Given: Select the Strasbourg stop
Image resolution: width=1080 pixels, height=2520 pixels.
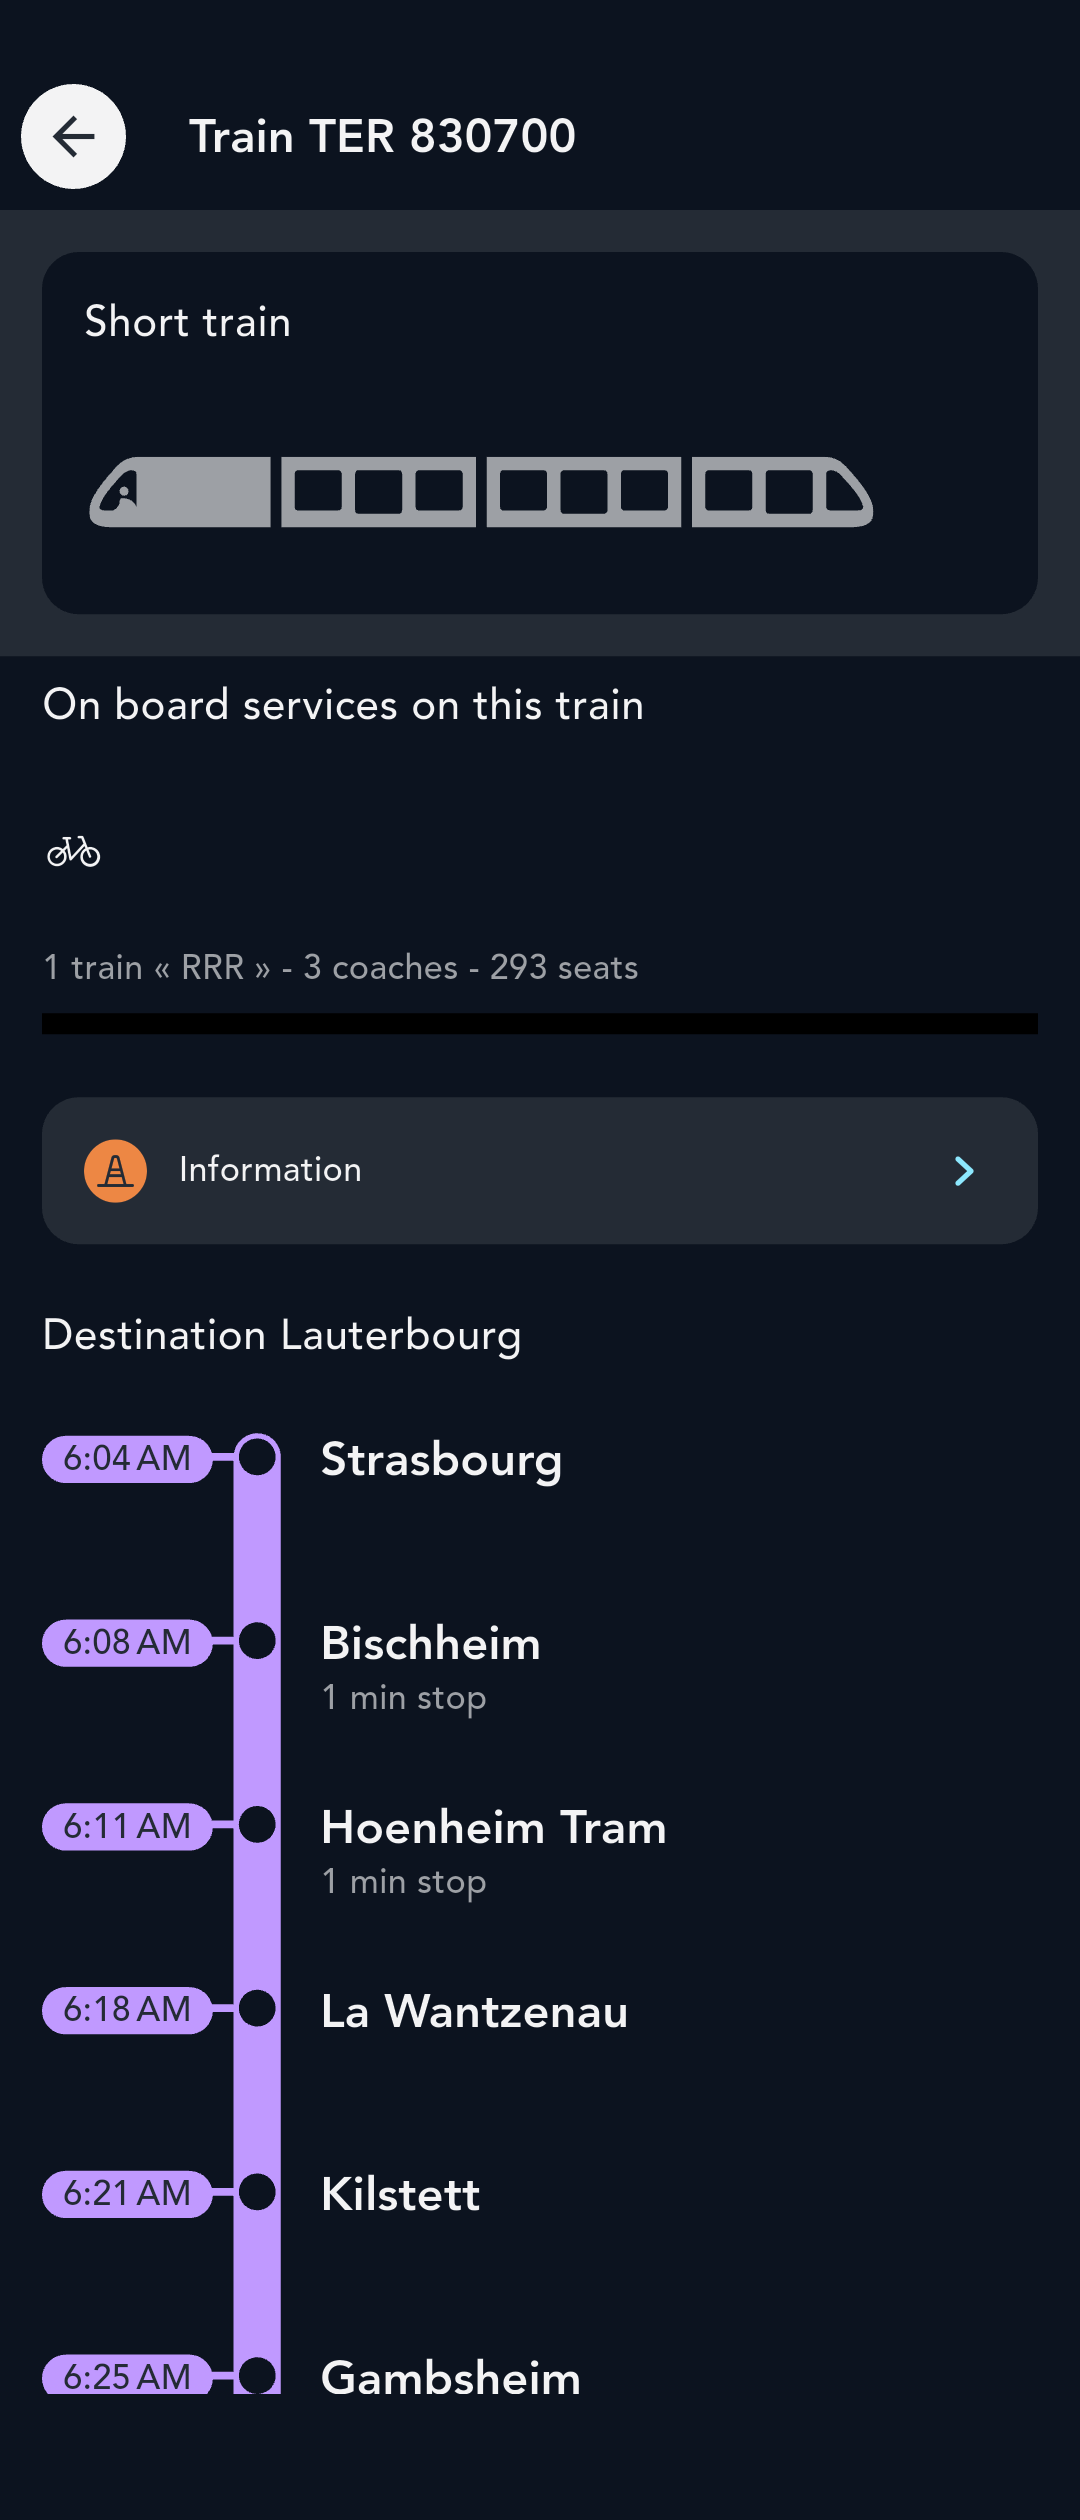Looking at the screenshot, I should point(441,1460).
